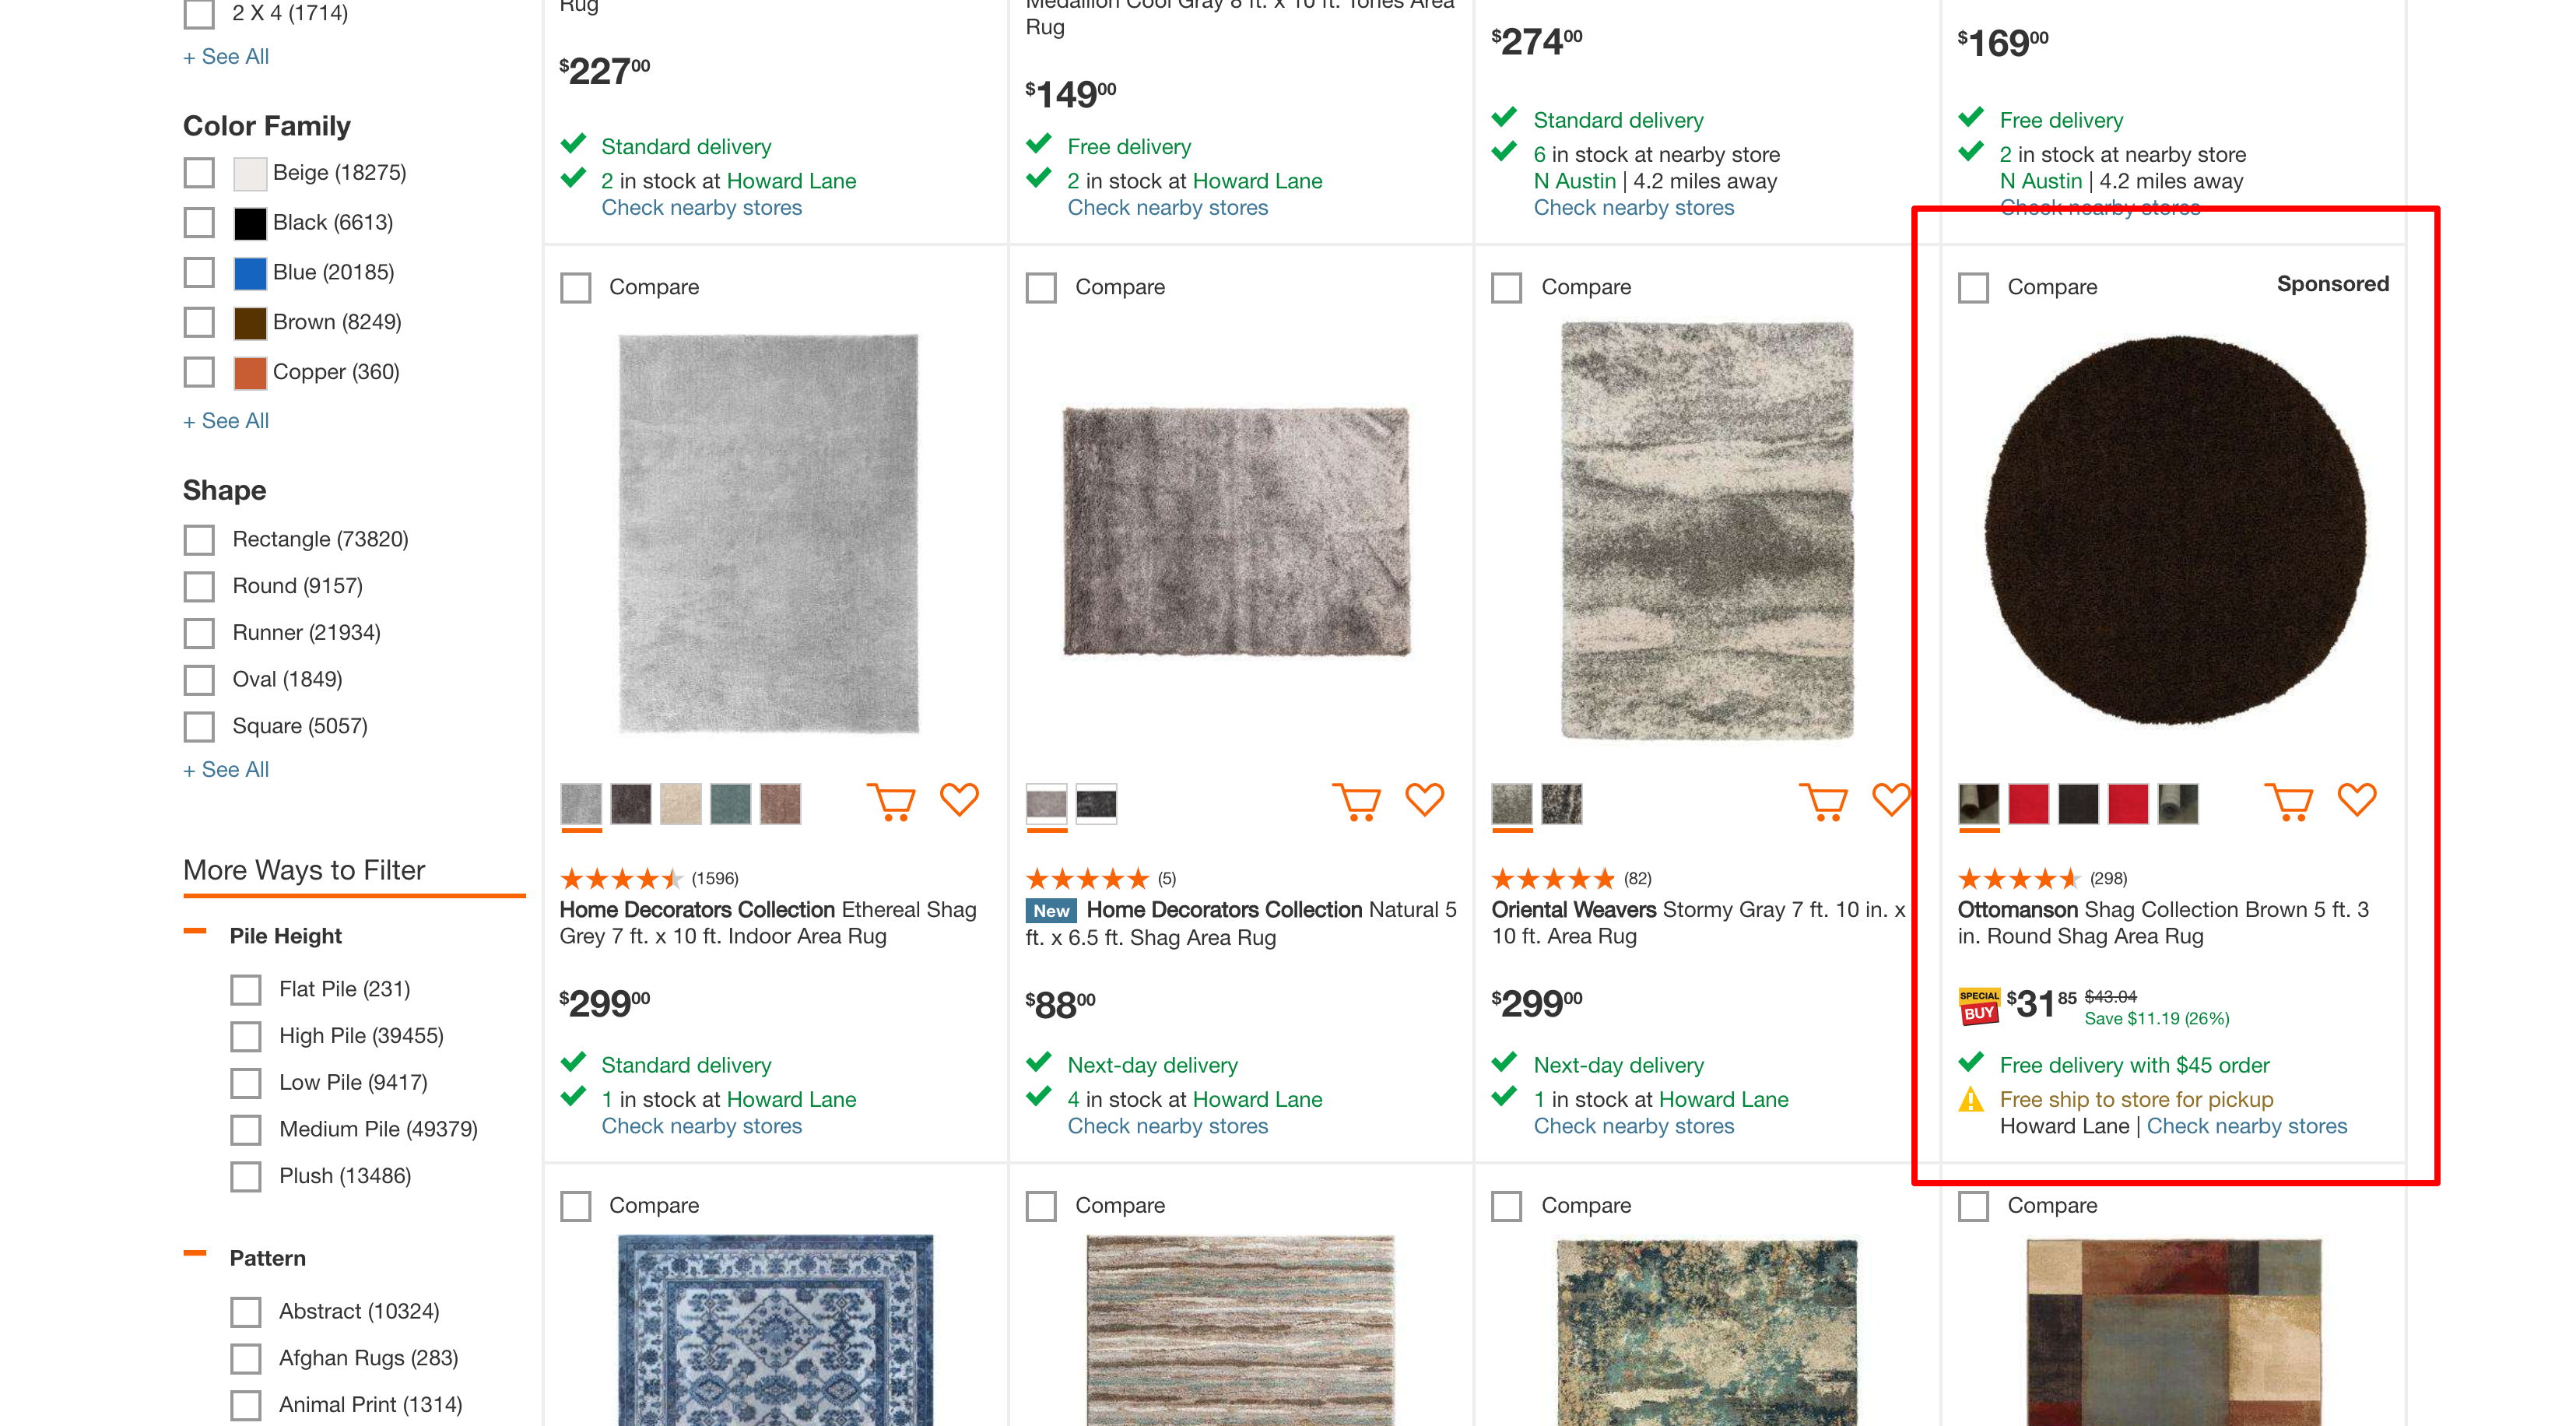Favorite the Ottomanson Round Shag rug

click(x=2357, y=799)
